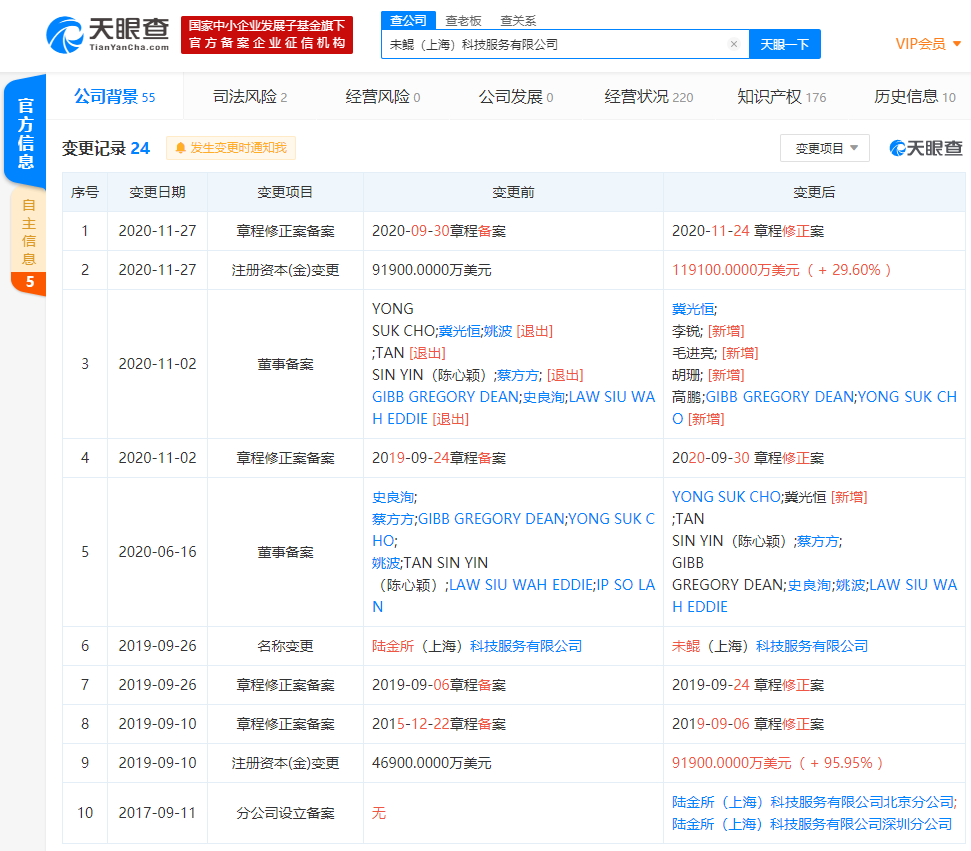Open the 经营状况 tab
Viewport: 971px width, 851px height.
tap(638, 97)
